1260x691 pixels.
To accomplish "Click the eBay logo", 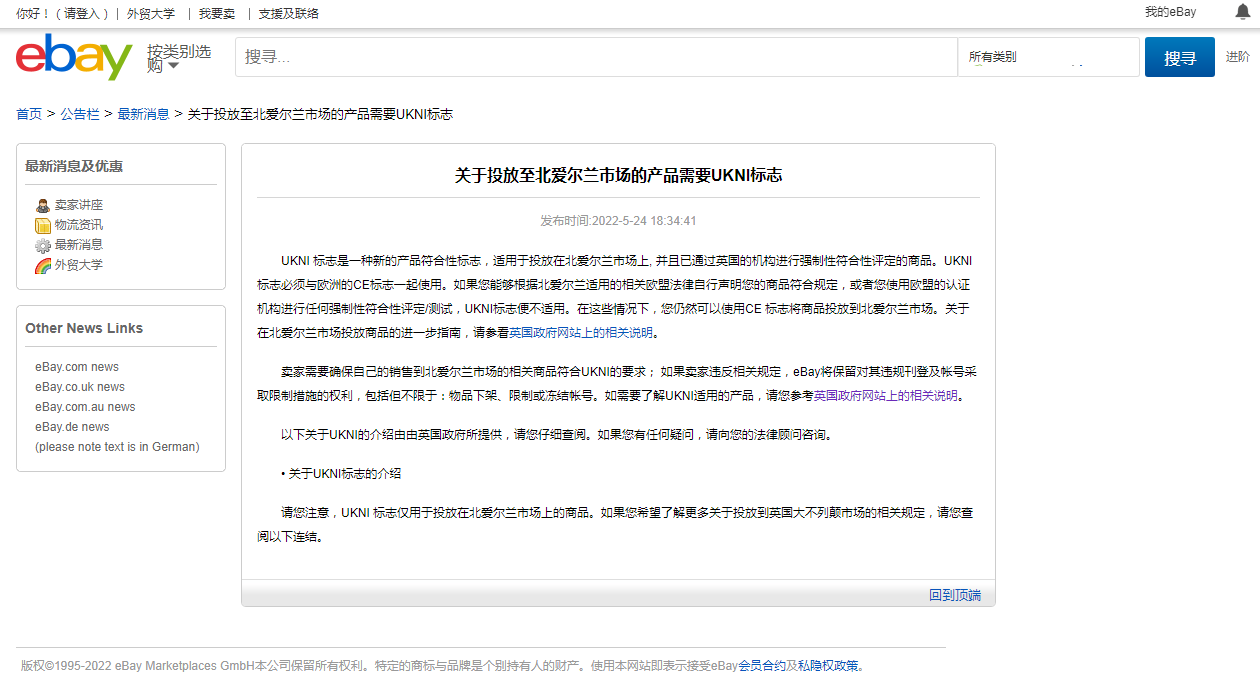I will tap(74, 57).
